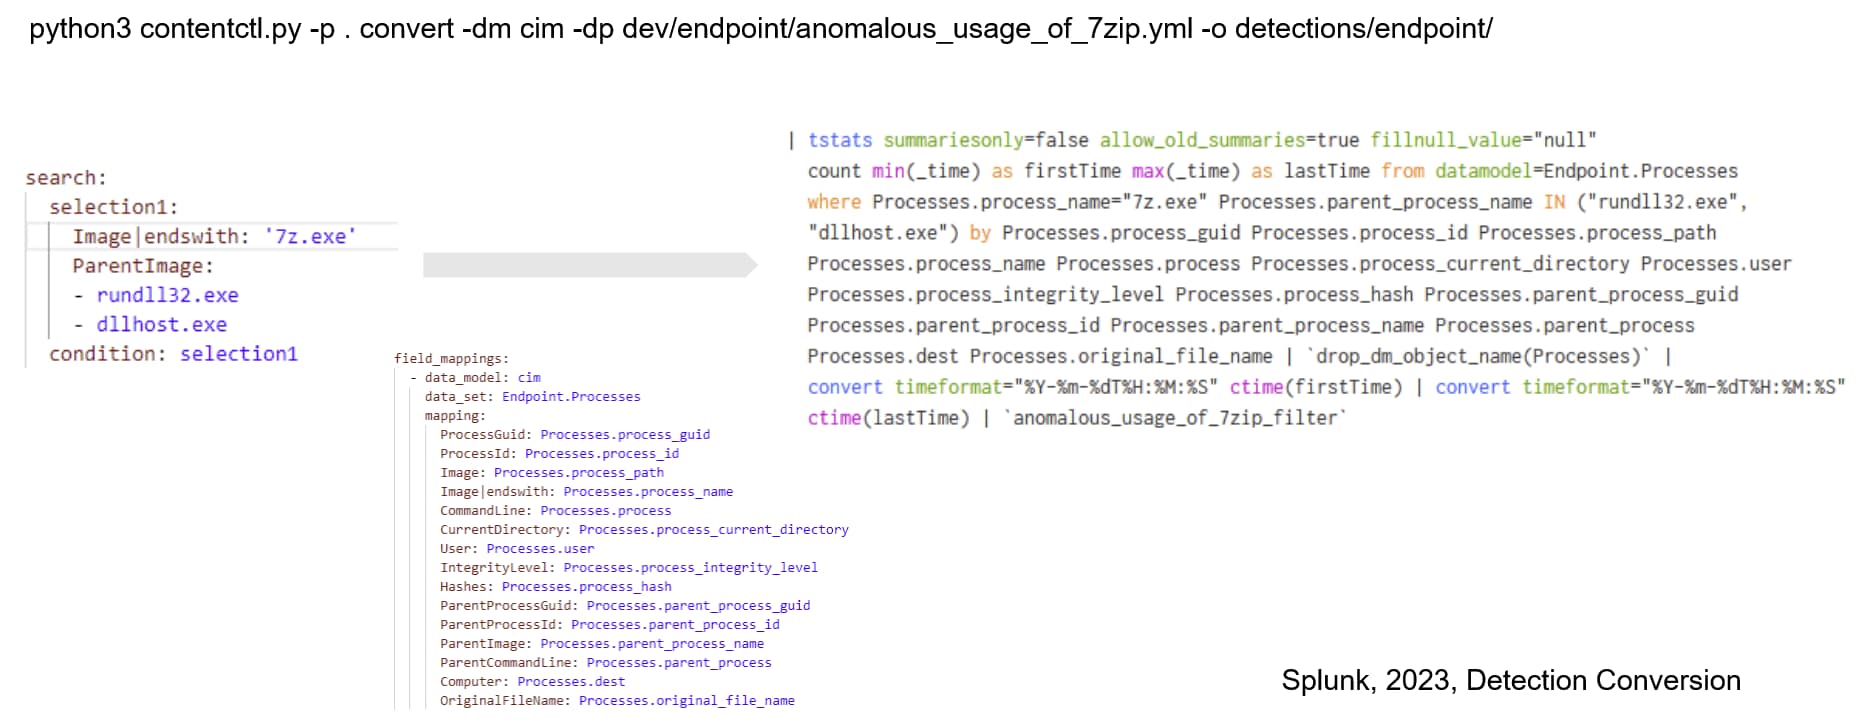Click 'Processes.process_name="7z.exe"' condition

point(1039,203)
